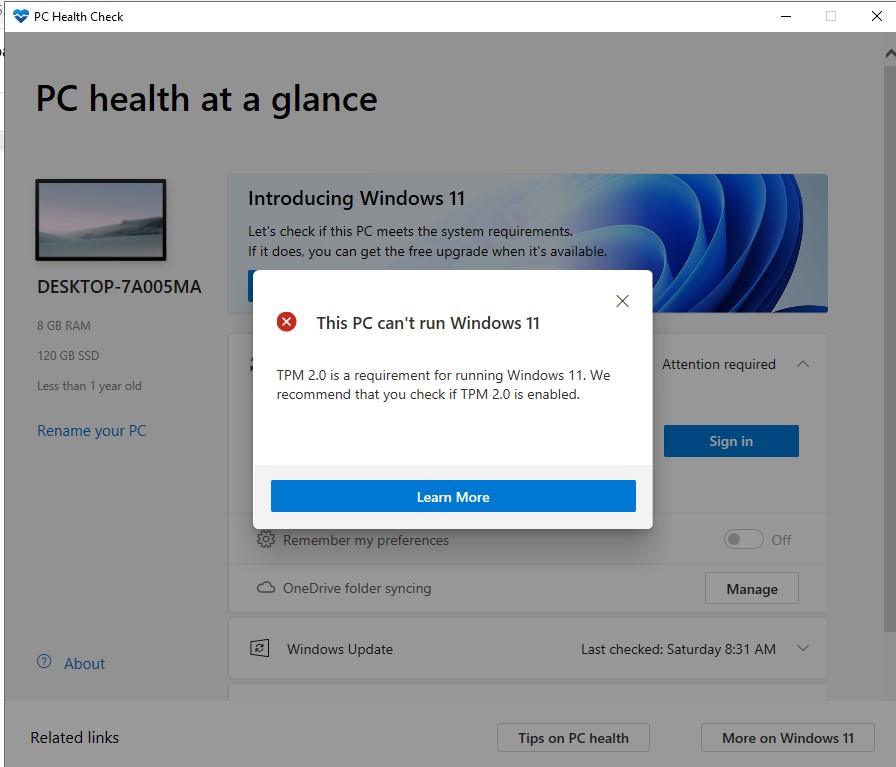Click the DESKTOP-7A005MA device thumbnail

tap(100, 219)
